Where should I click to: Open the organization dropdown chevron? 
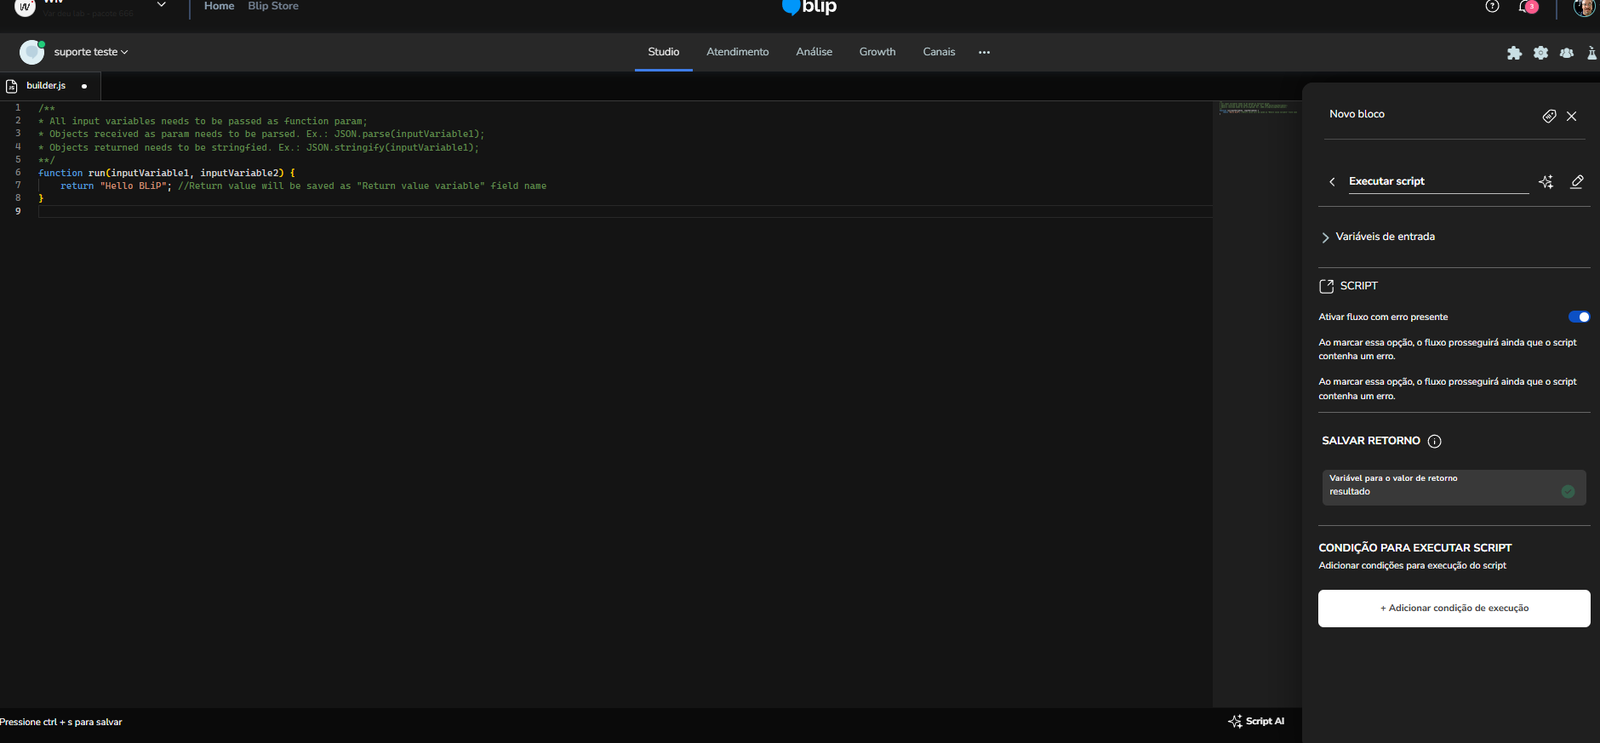(x=161, y=5)
